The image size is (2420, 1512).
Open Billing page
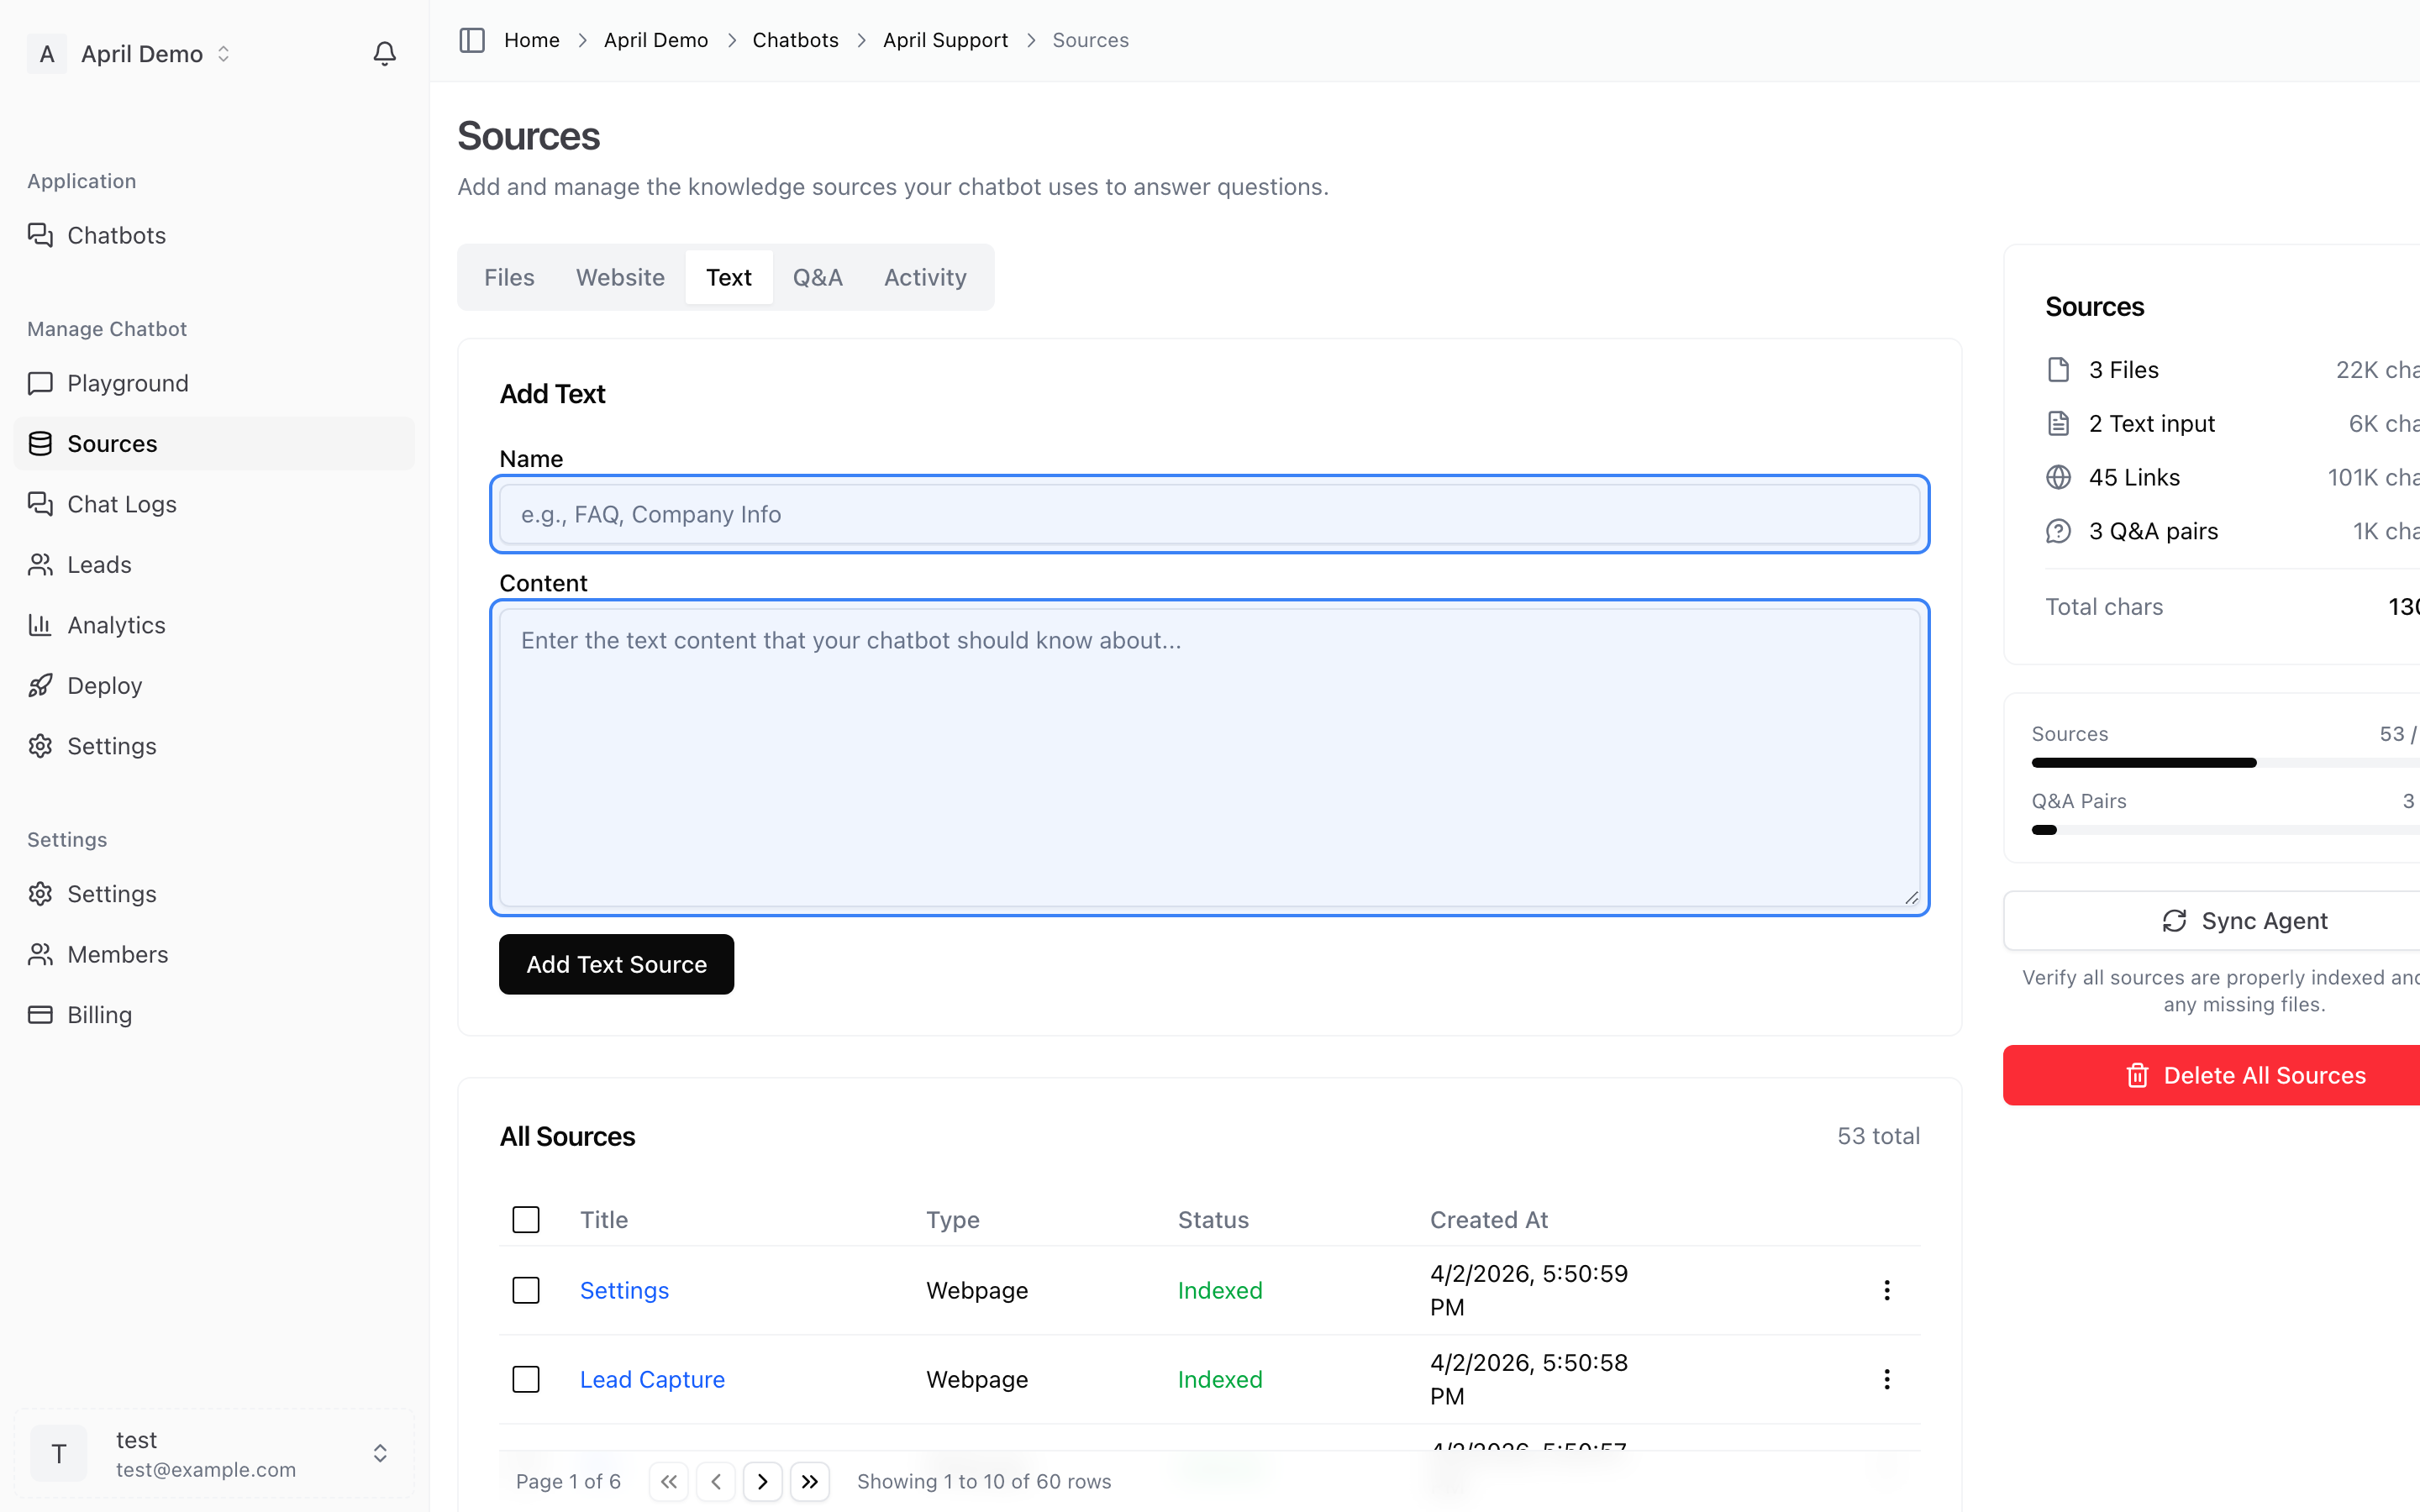[x=214, y=1015]
